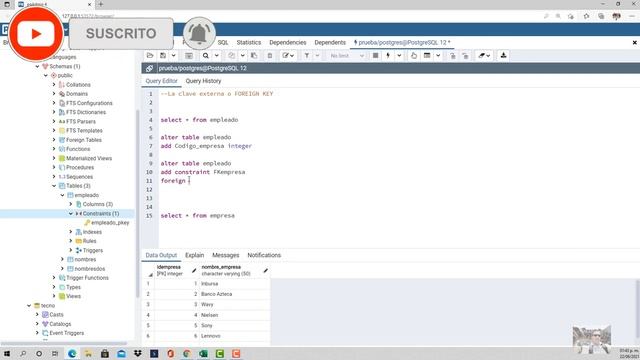Image resolution: width=640 pixels, height=360 pixels.
Task: Click Filter funnel icon
Action: pyautogui.click(x=307, y=56)
